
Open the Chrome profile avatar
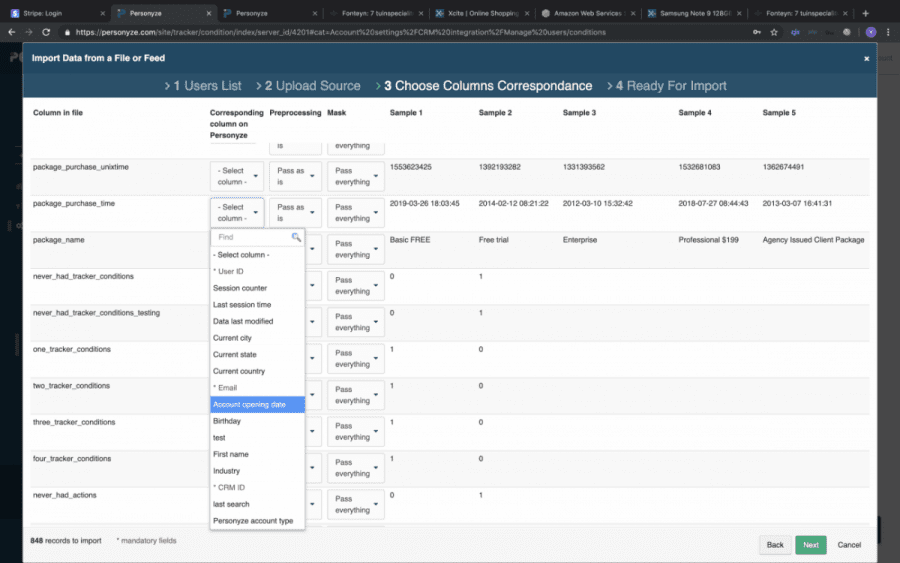pyautogui.click(x=870, y=32)
